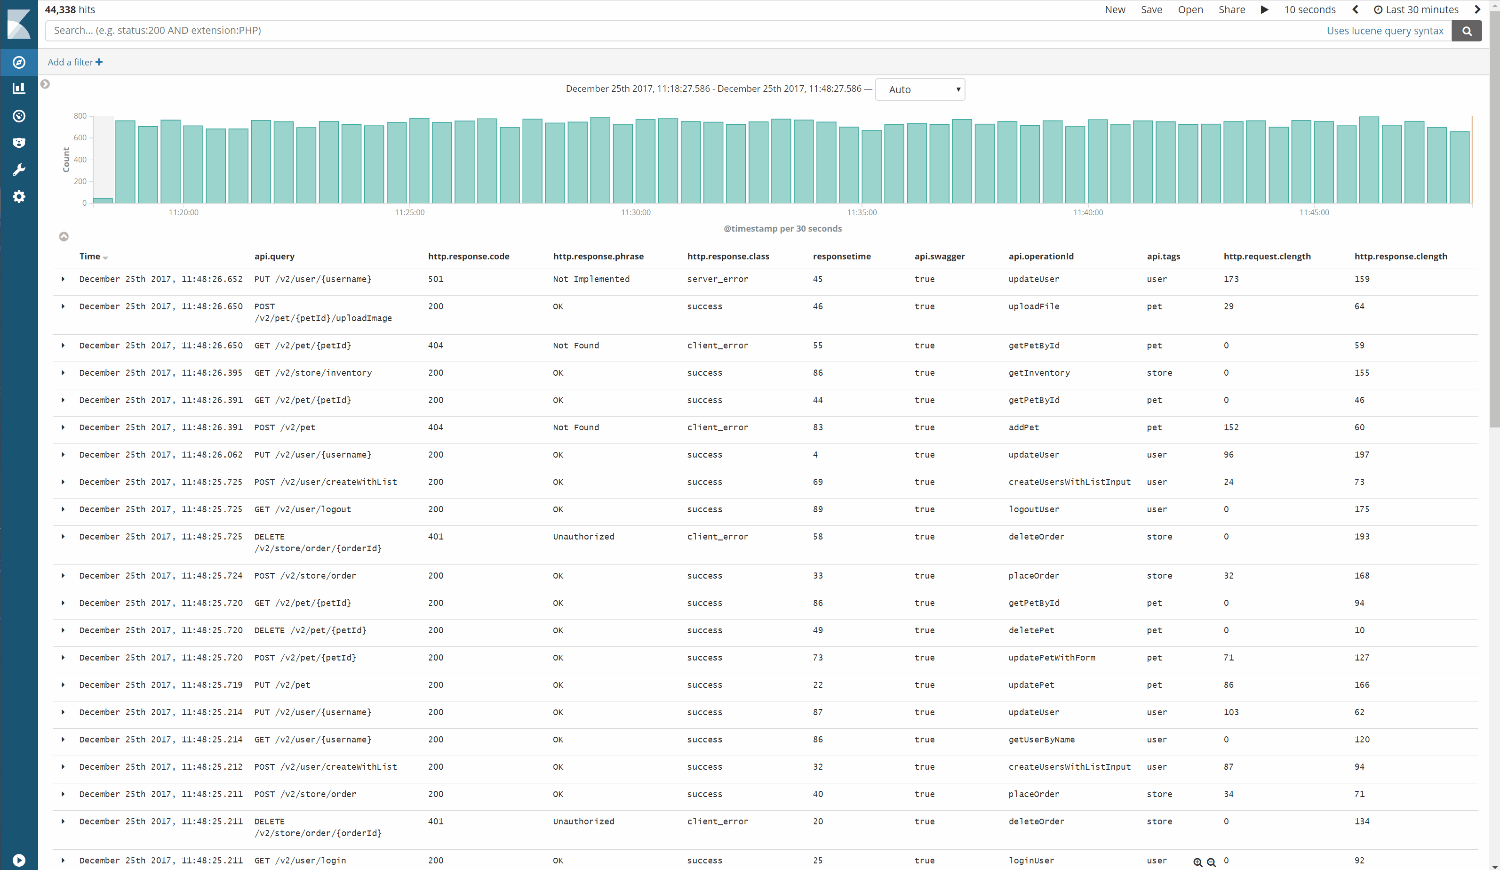Click inside the Search query field
This screenshot has width=1500, height=870.
pyautogui.click(x=400, y=30)
